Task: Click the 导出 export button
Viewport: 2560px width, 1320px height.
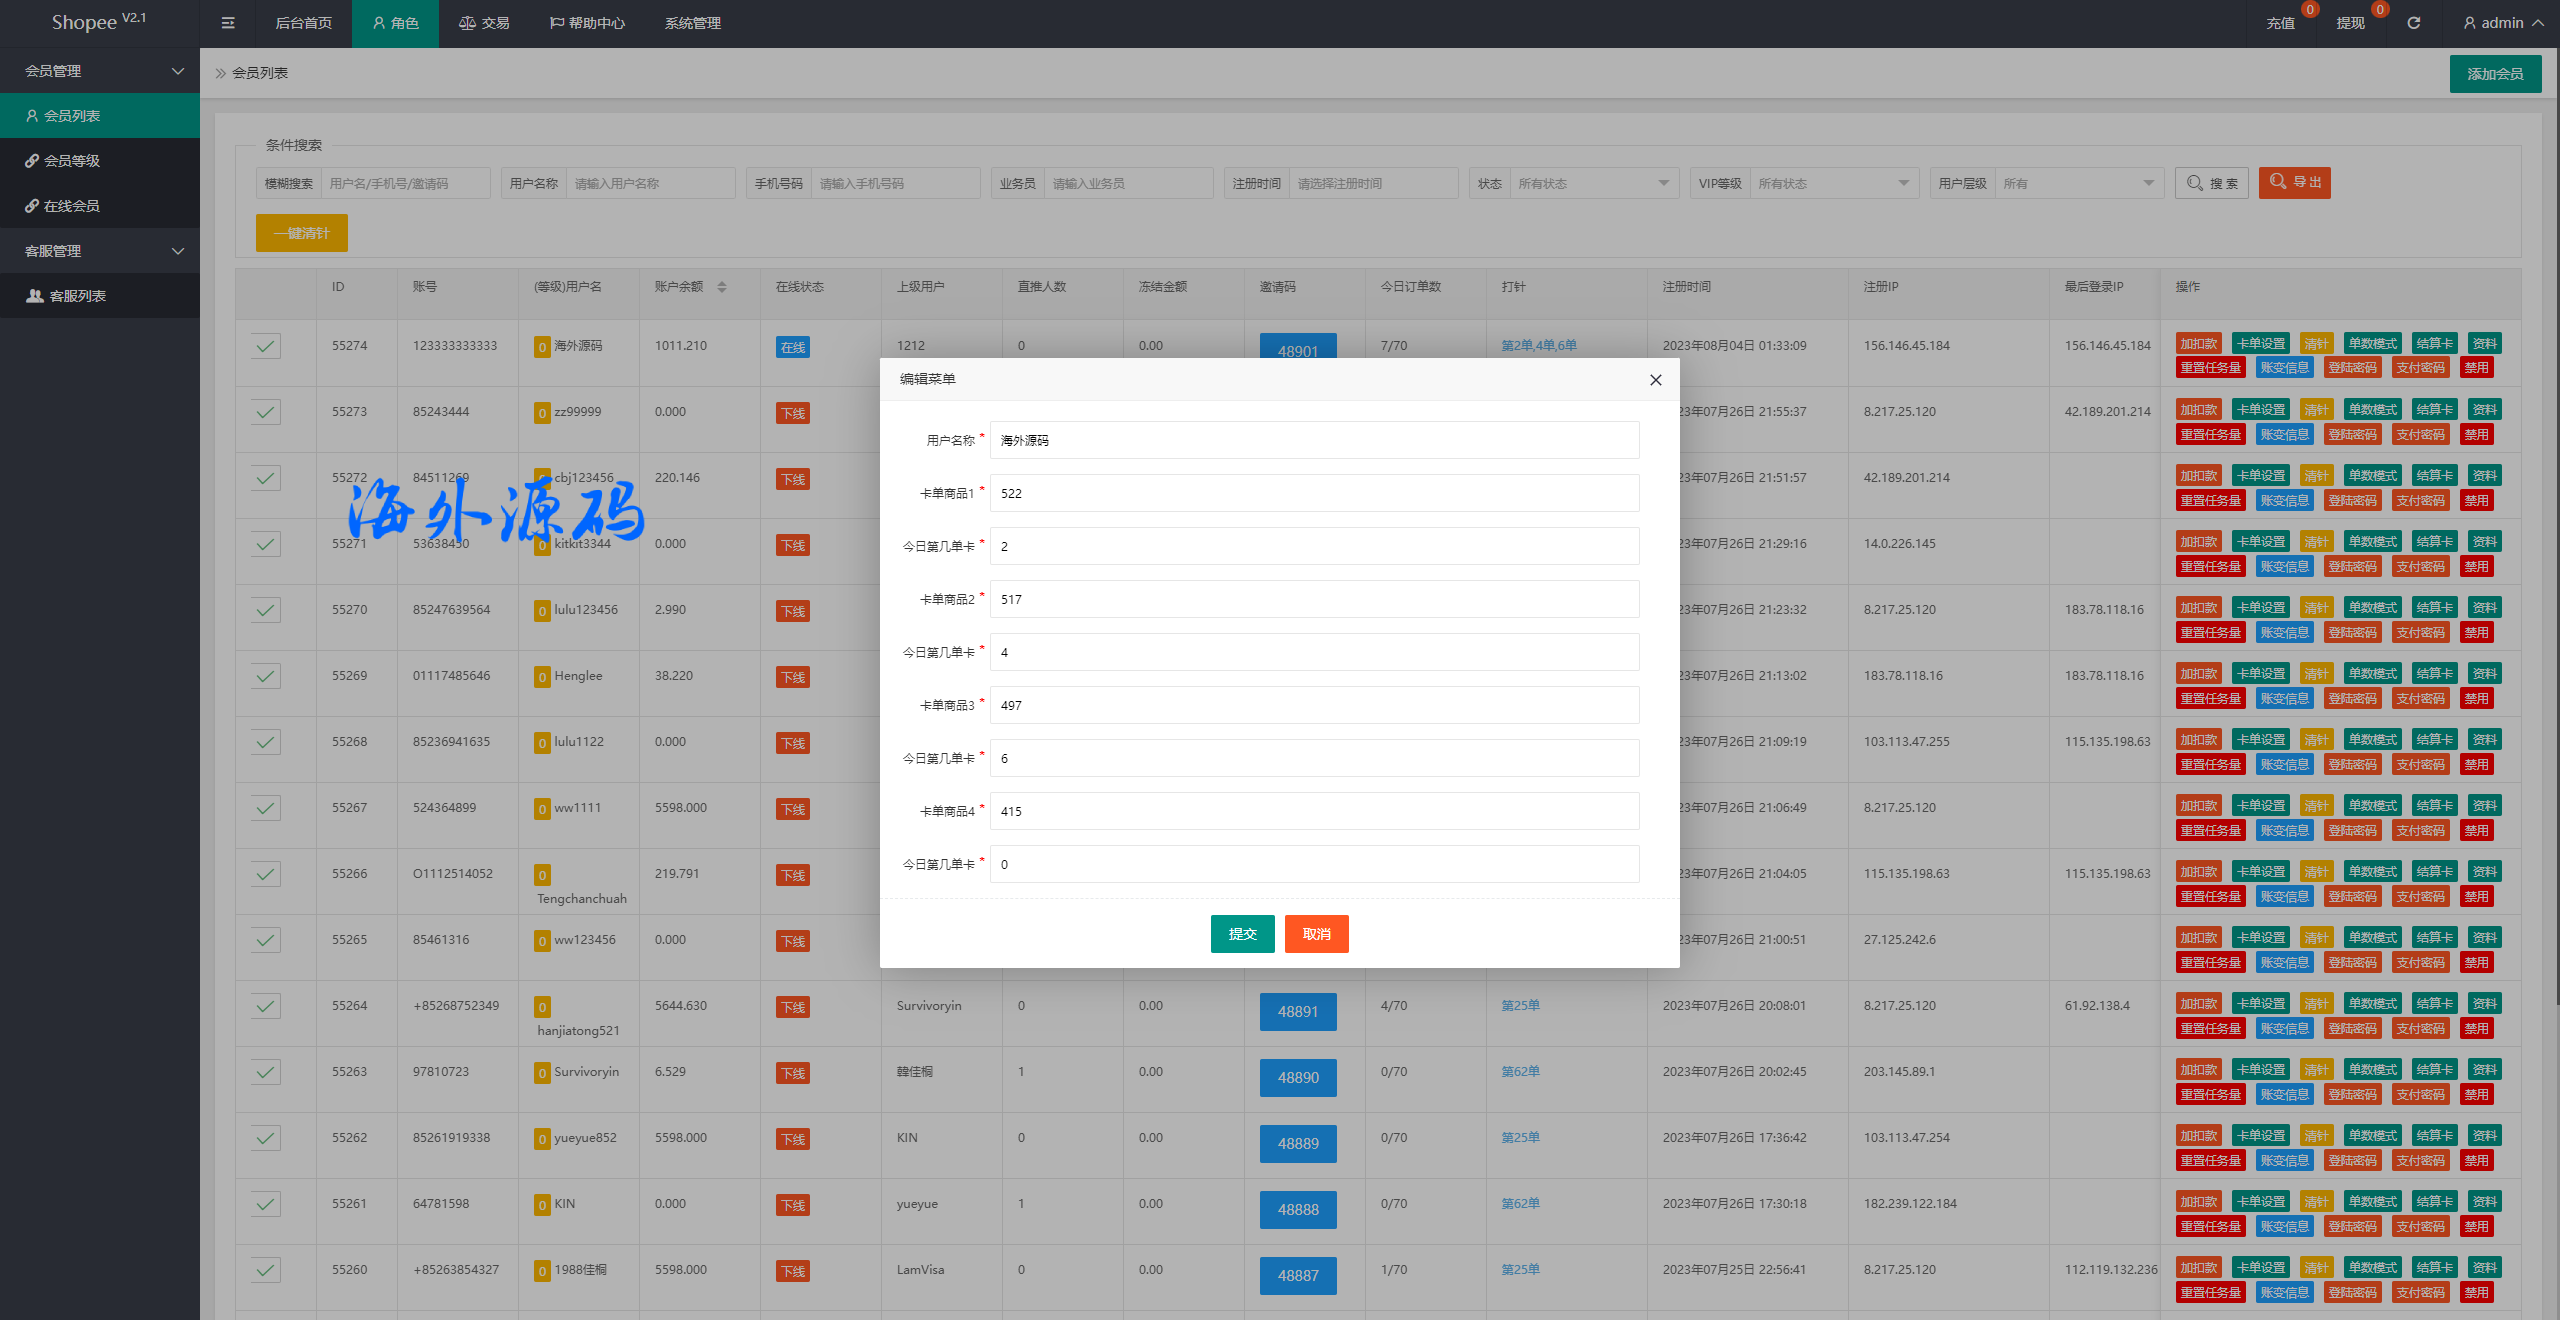Action: click(2294, 183)
